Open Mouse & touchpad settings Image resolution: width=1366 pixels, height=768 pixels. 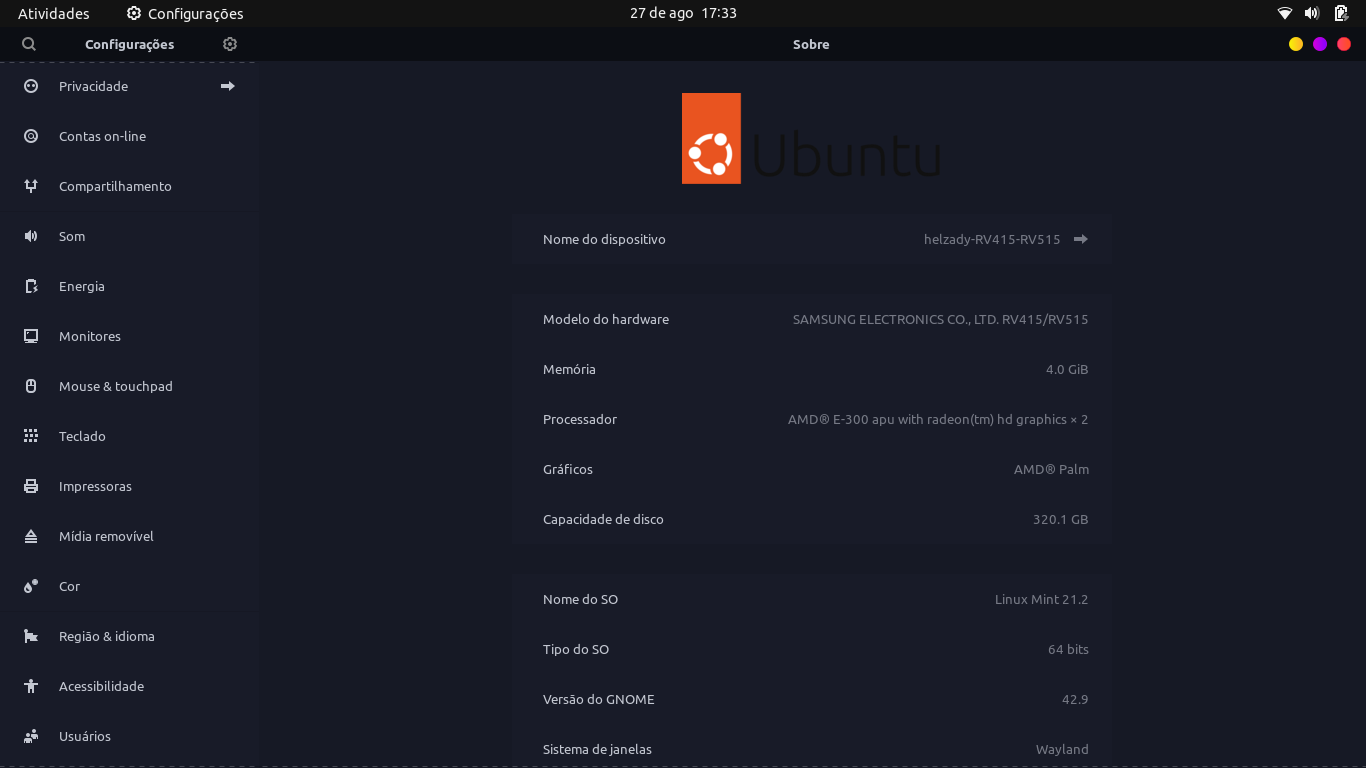129,386
